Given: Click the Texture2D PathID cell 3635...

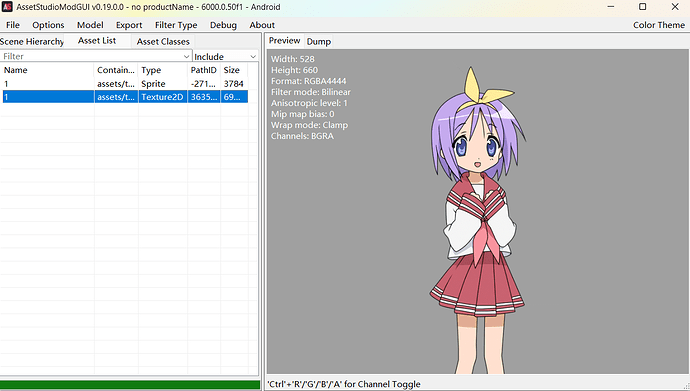Looking at the screenshot, I should (203, 97).
